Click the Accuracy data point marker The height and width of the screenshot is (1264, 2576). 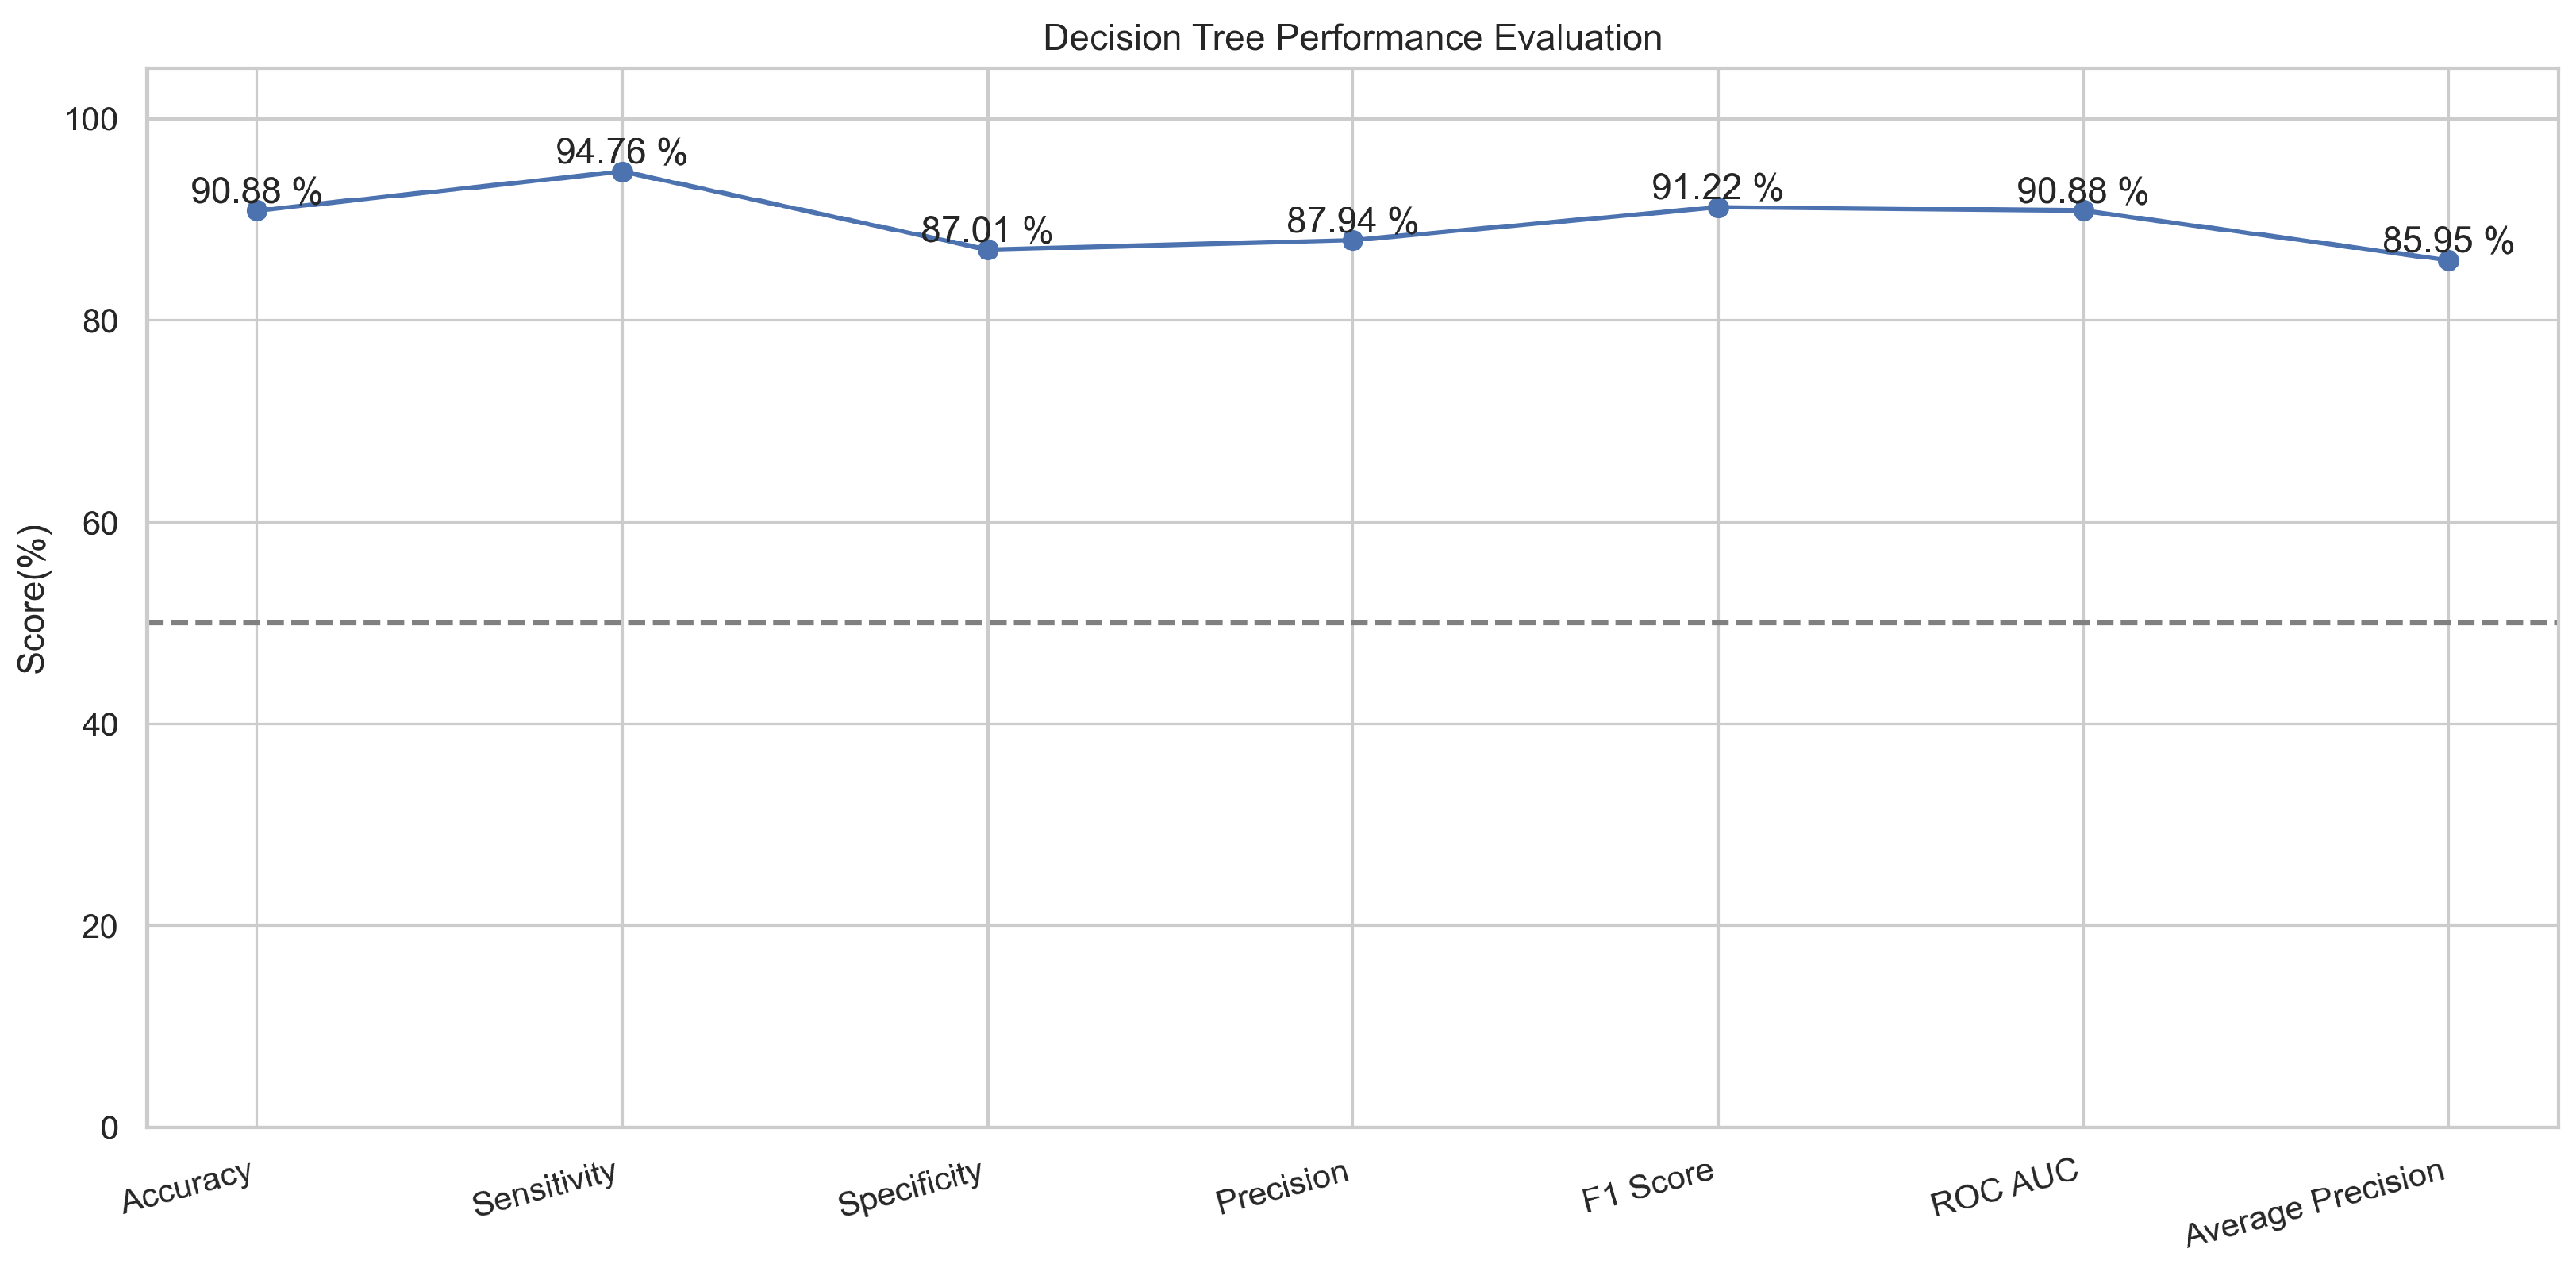click(x=257, y=211)
